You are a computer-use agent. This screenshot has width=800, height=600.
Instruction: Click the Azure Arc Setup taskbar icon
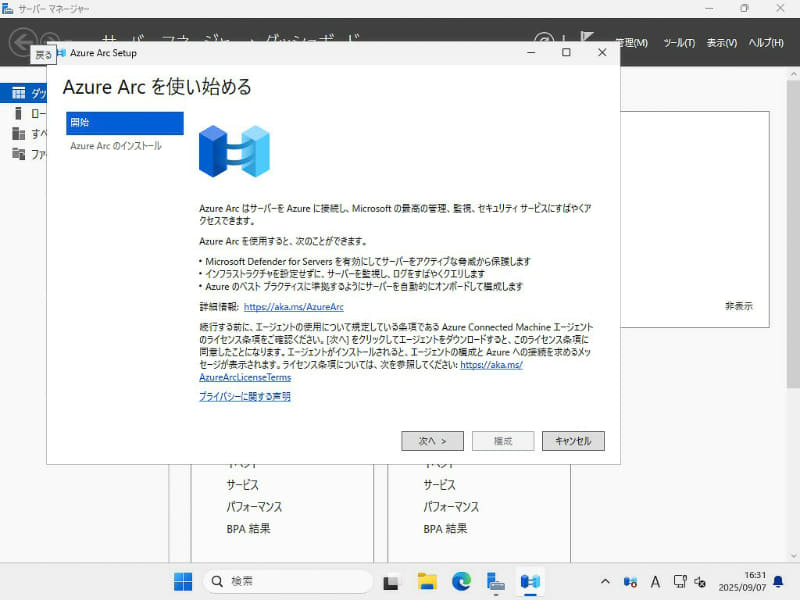point(530,580)
